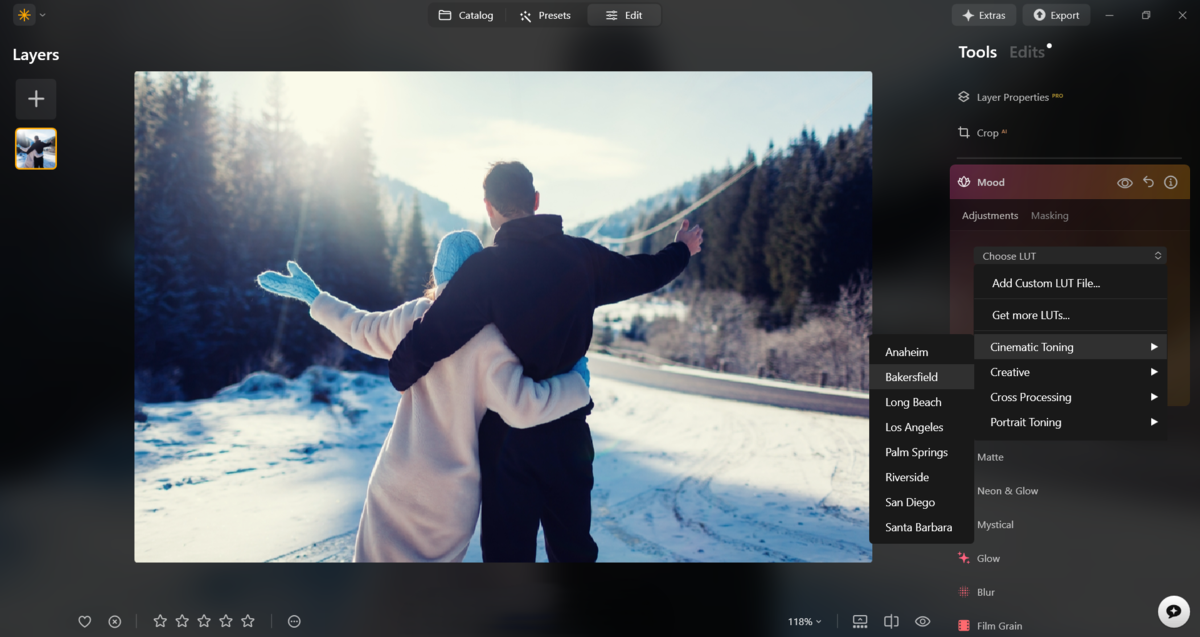Reject the photo with the X icon

(x=115, y=621)
